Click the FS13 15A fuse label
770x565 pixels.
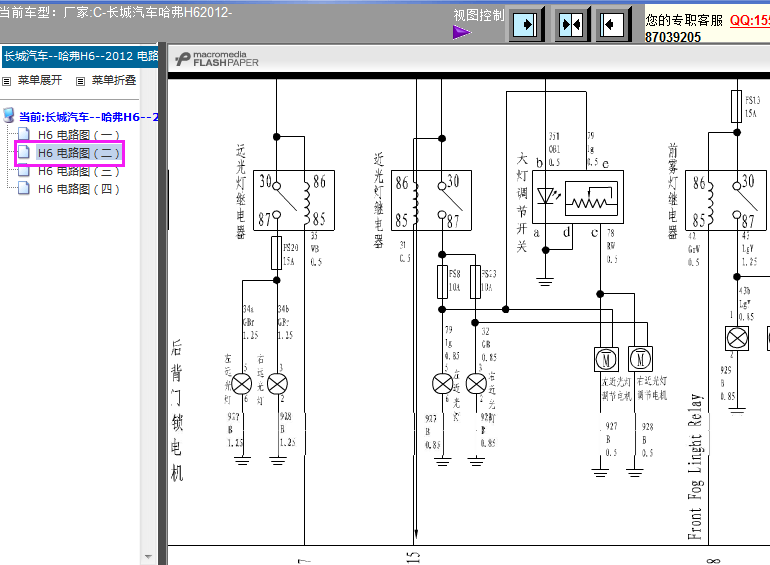pyautogui.click(x=752, y=107)
